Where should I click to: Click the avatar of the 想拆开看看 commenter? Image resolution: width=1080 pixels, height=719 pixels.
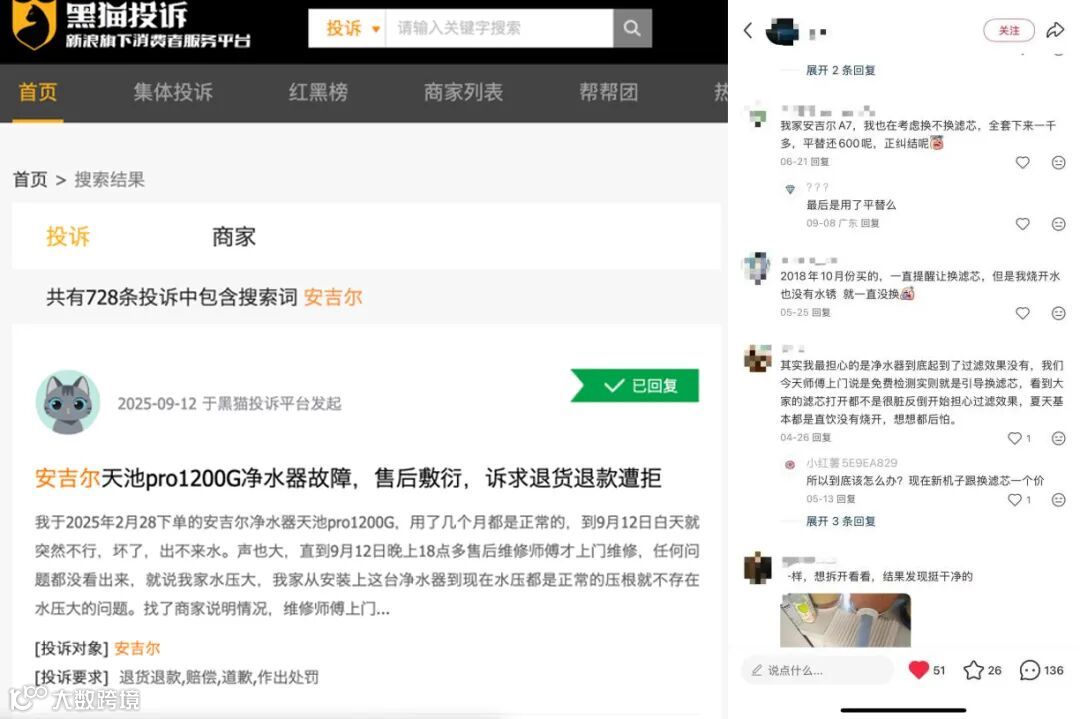coord(758,568)
